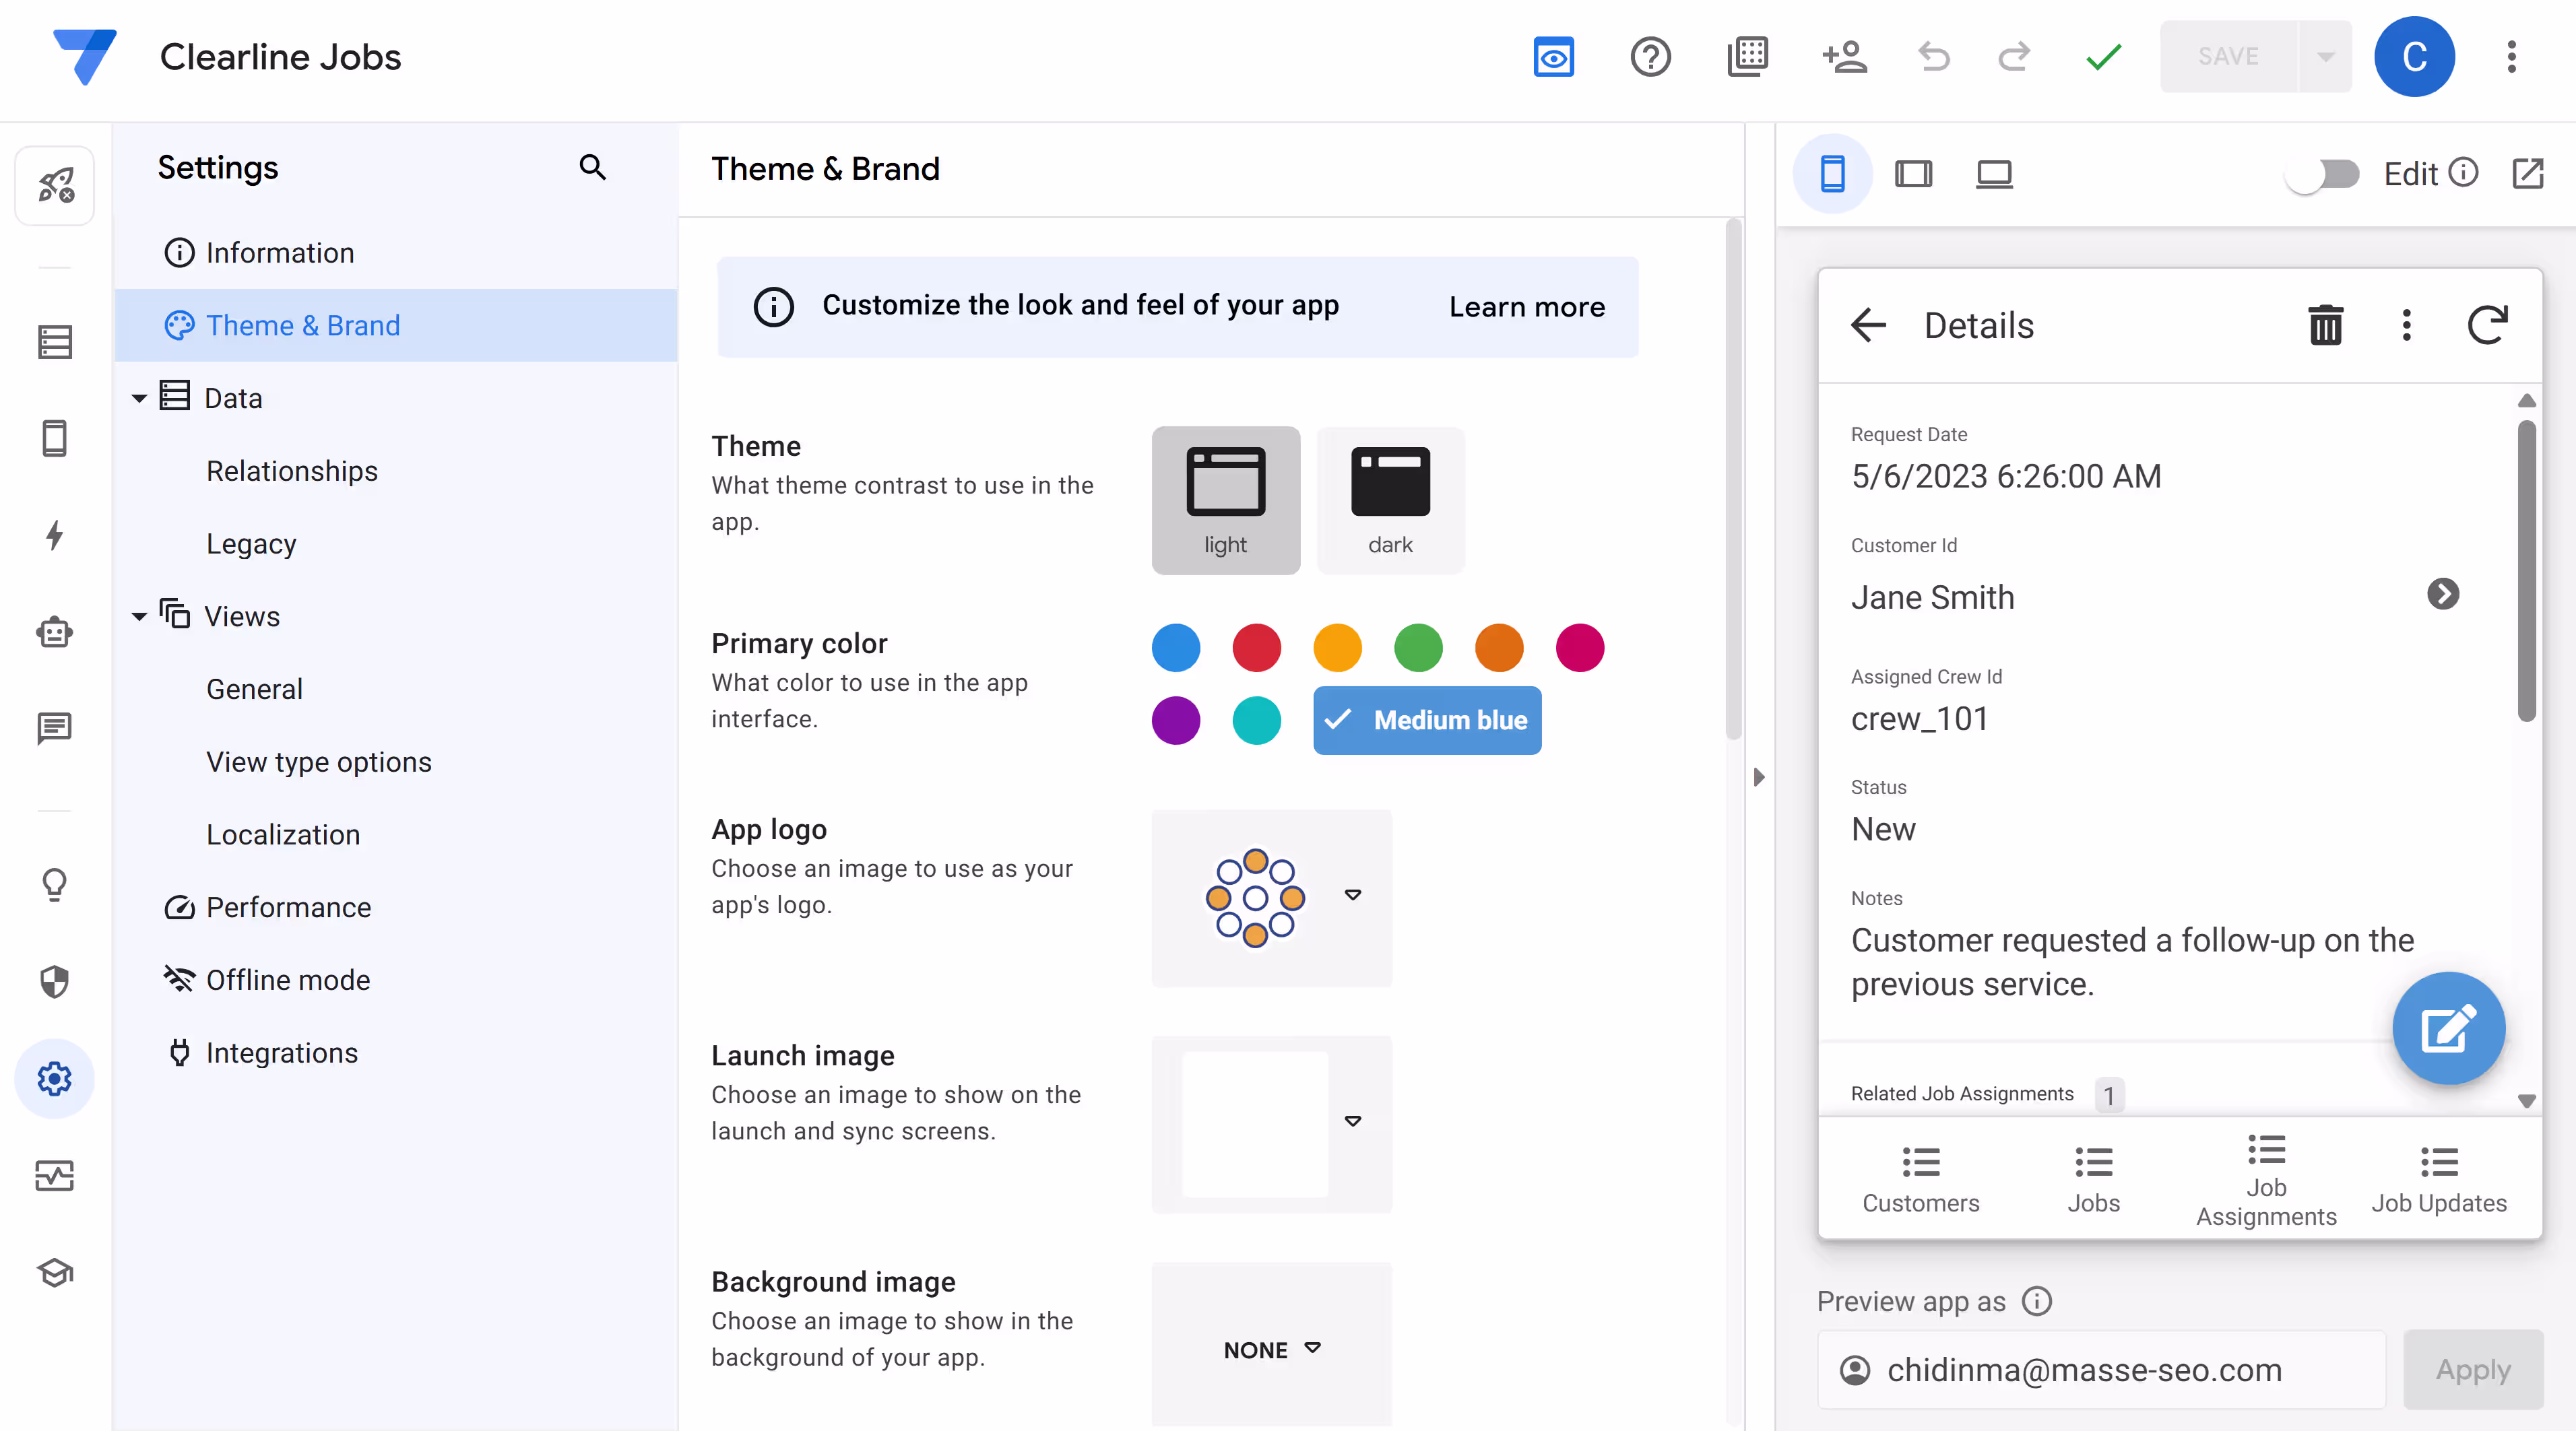The height and width of the screenshot is (1431, 2576).
Task: Open the Automation lightning bolt icon
Action: (55, 535)
